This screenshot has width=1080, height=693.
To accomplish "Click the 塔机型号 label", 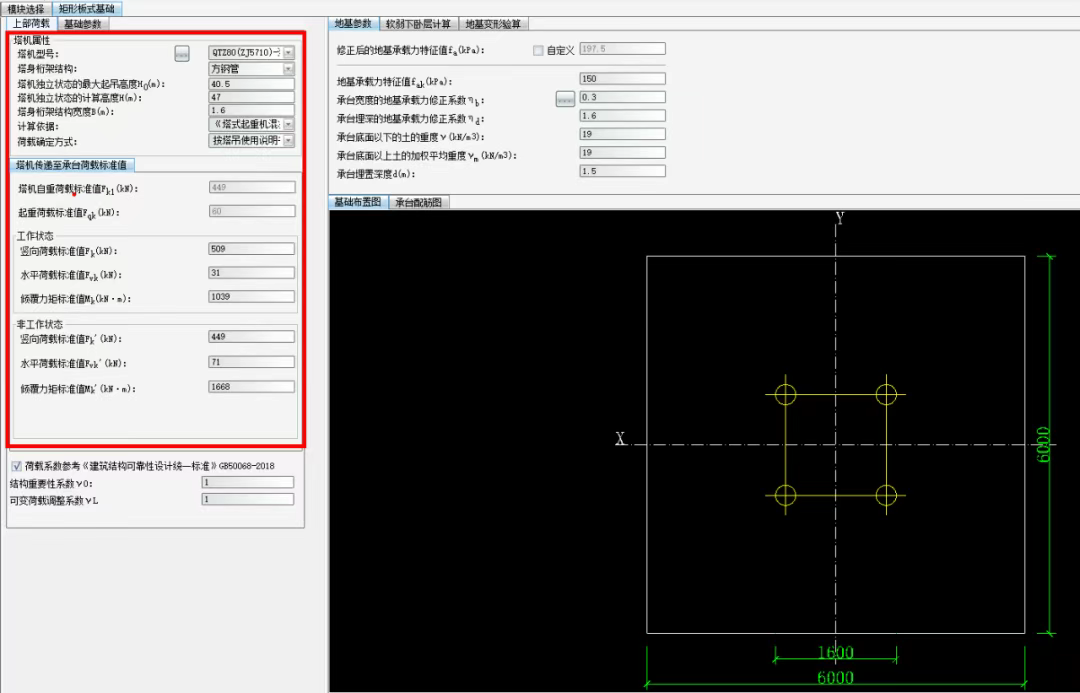I will (x=38, y=54).
